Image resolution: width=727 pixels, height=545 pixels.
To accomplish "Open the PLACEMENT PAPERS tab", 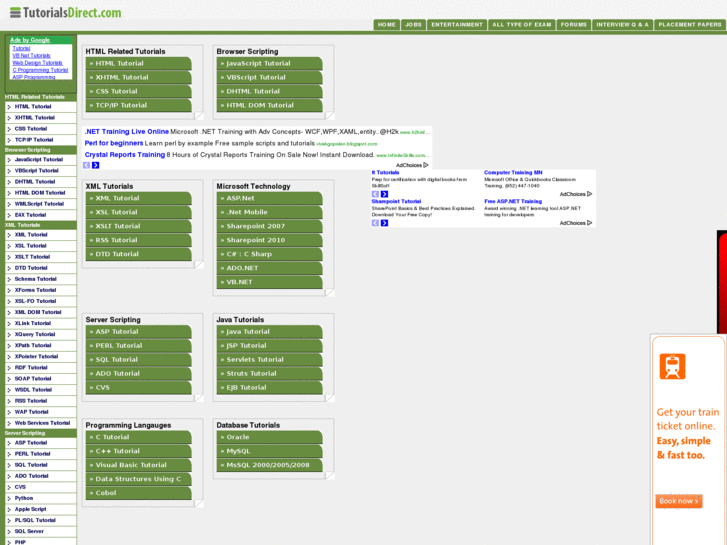I will coord(689,25).
